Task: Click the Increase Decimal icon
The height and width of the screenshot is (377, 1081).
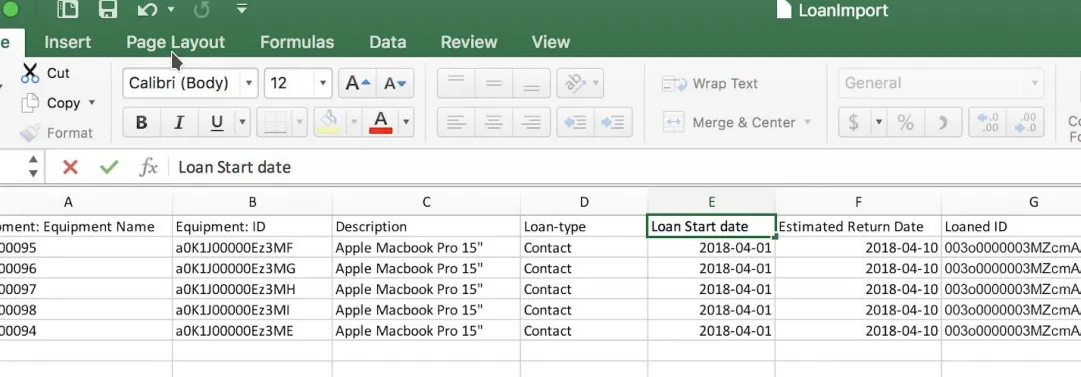Action: pyautogui.click(x=987, y=123)
